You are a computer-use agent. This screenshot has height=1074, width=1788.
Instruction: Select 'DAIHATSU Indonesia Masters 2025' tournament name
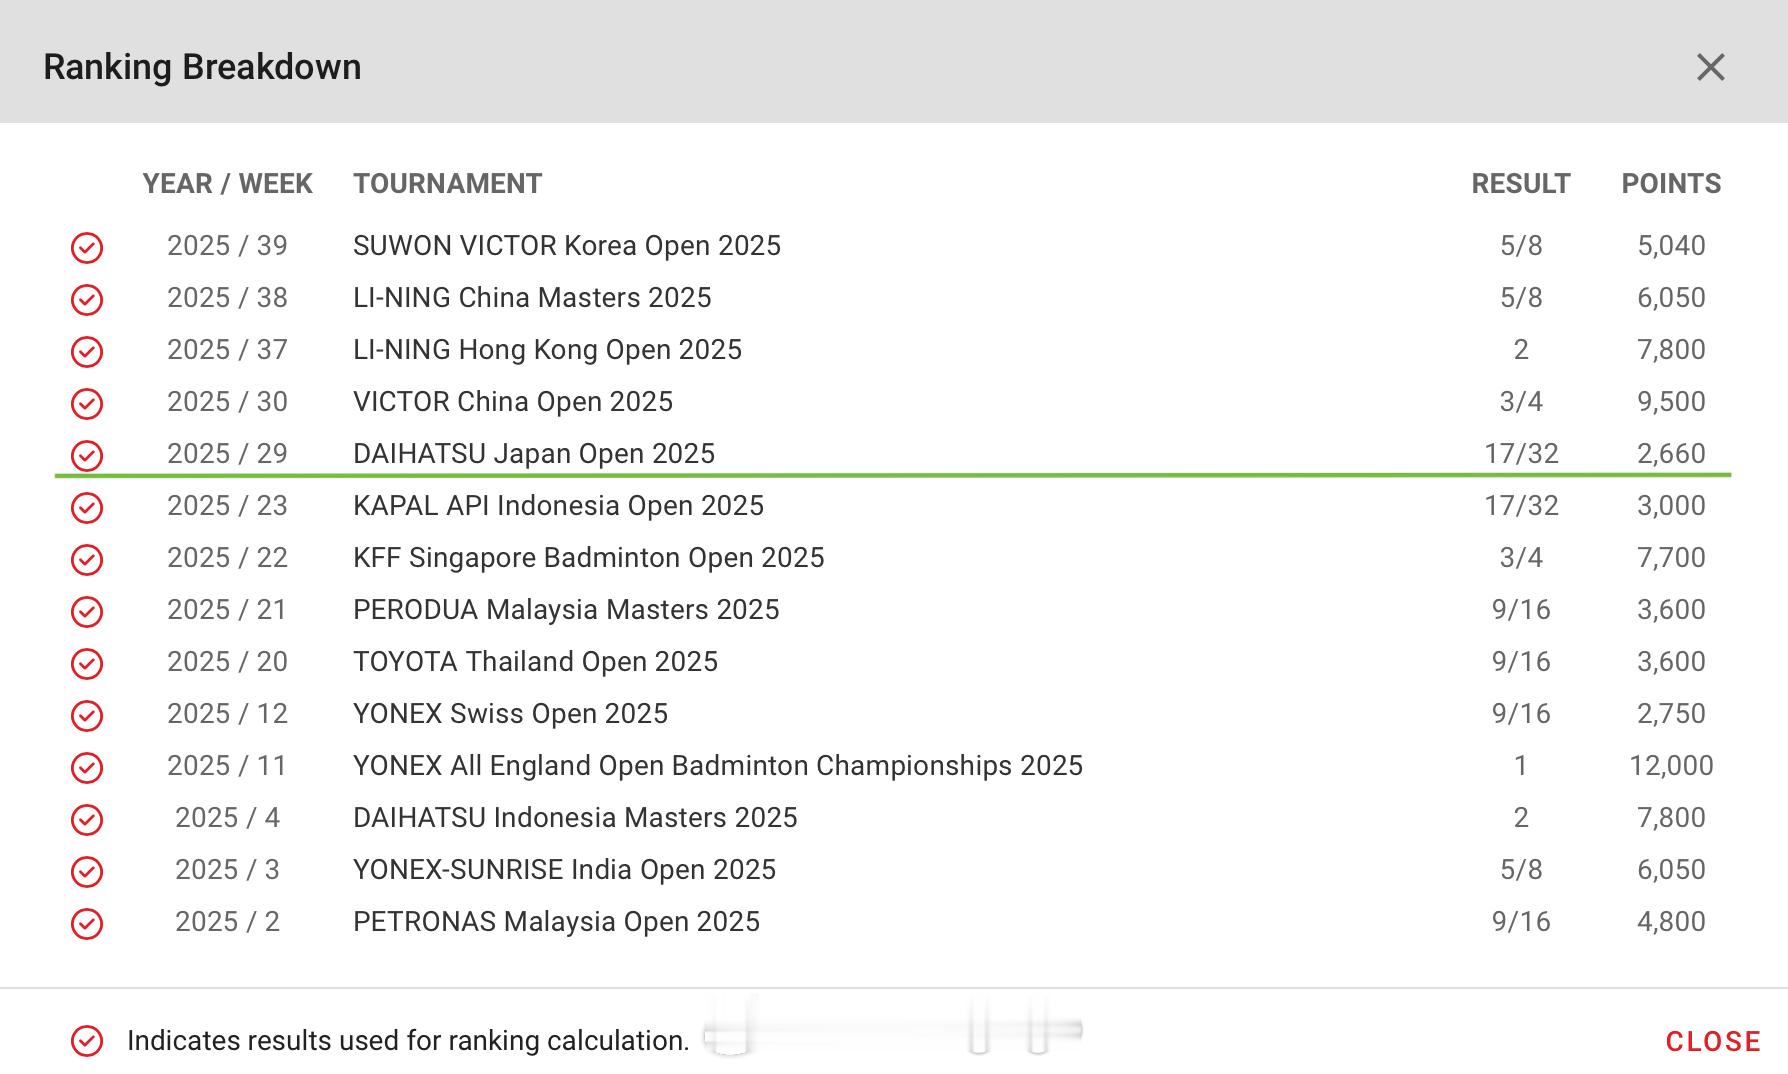click(x=575, y=818)
